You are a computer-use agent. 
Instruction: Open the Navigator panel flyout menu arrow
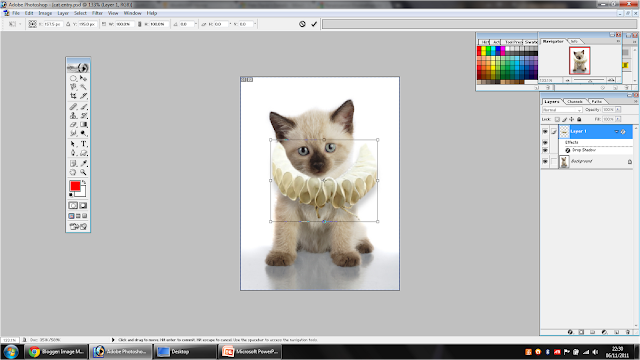[x=618, y=41]
